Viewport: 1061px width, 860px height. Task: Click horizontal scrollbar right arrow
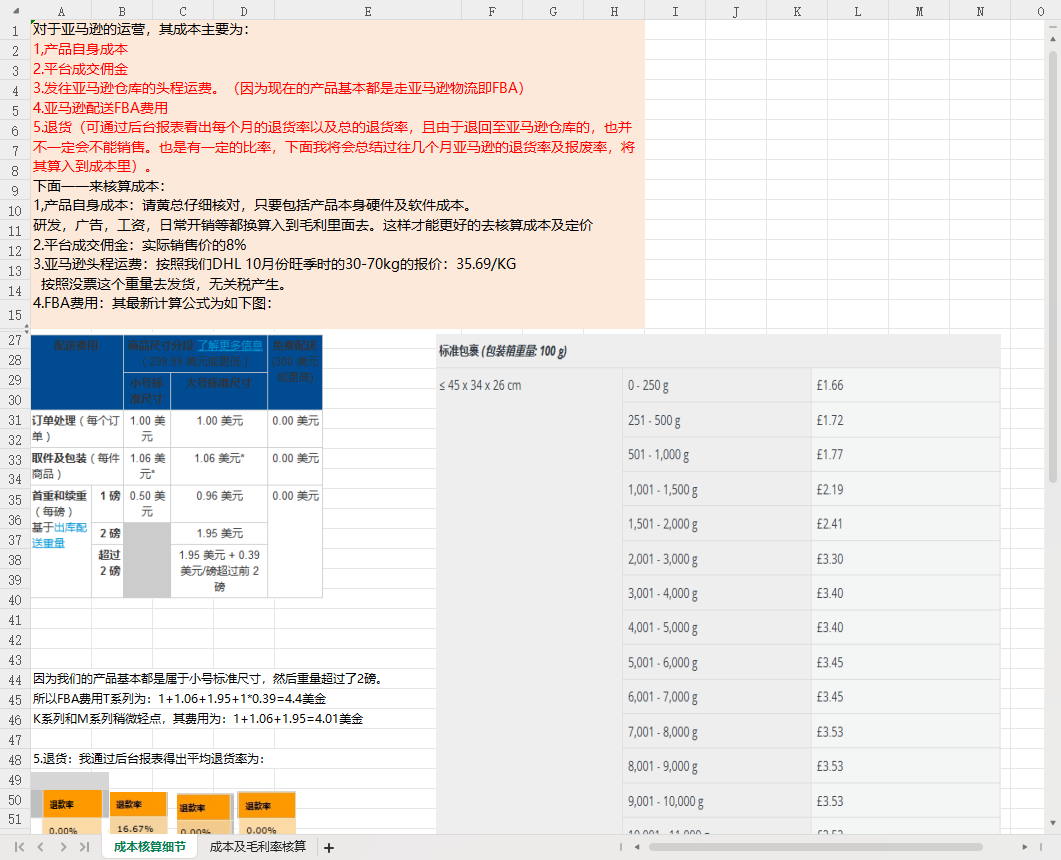[1024, 847]
